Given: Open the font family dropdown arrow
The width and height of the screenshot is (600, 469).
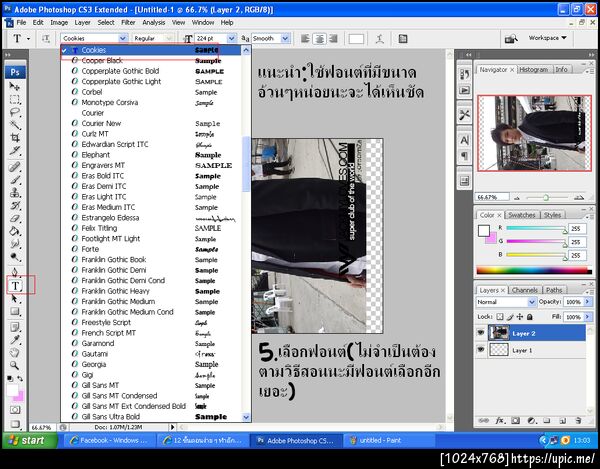Looking at the screenshot, I should click(x=123, y=38).
